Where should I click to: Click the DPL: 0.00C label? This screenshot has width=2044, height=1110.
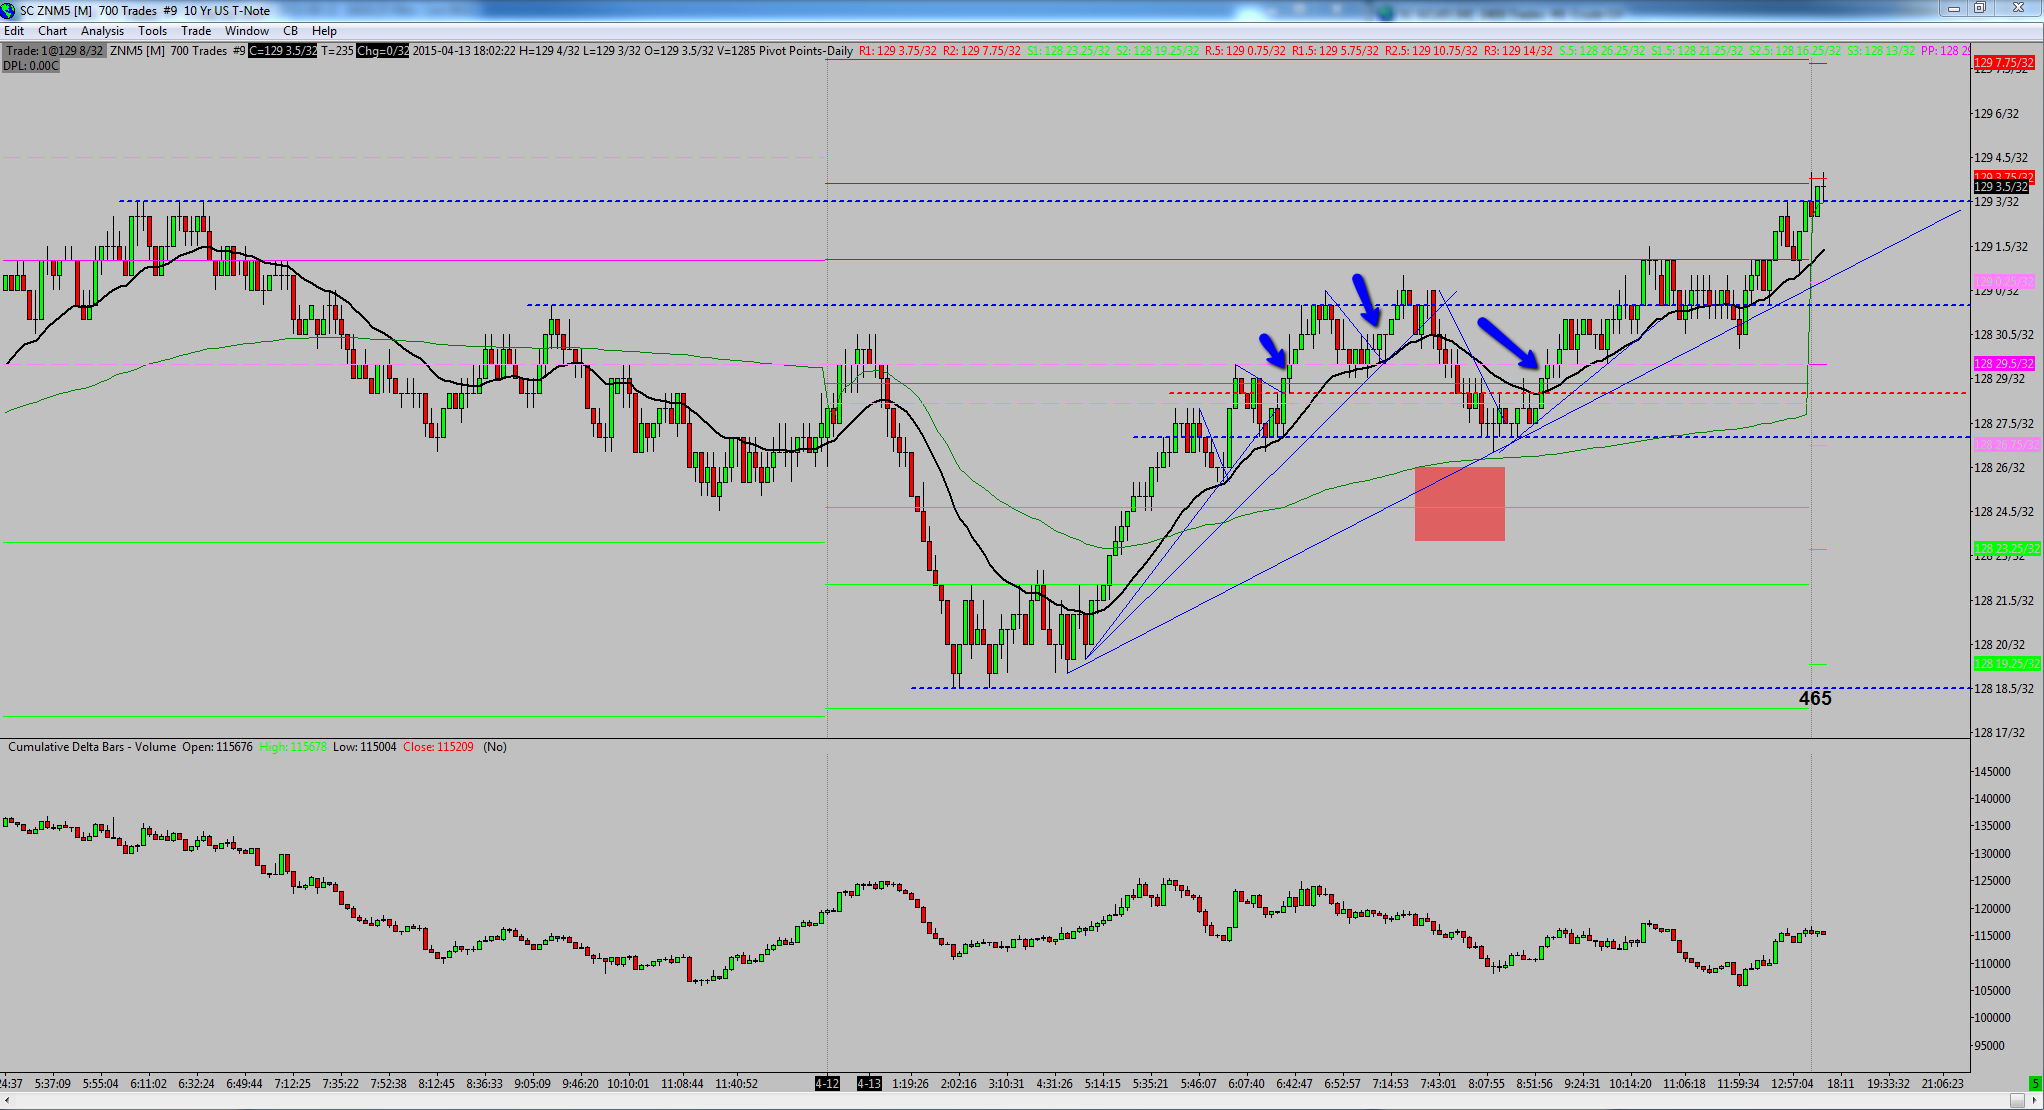pos(31,66)
